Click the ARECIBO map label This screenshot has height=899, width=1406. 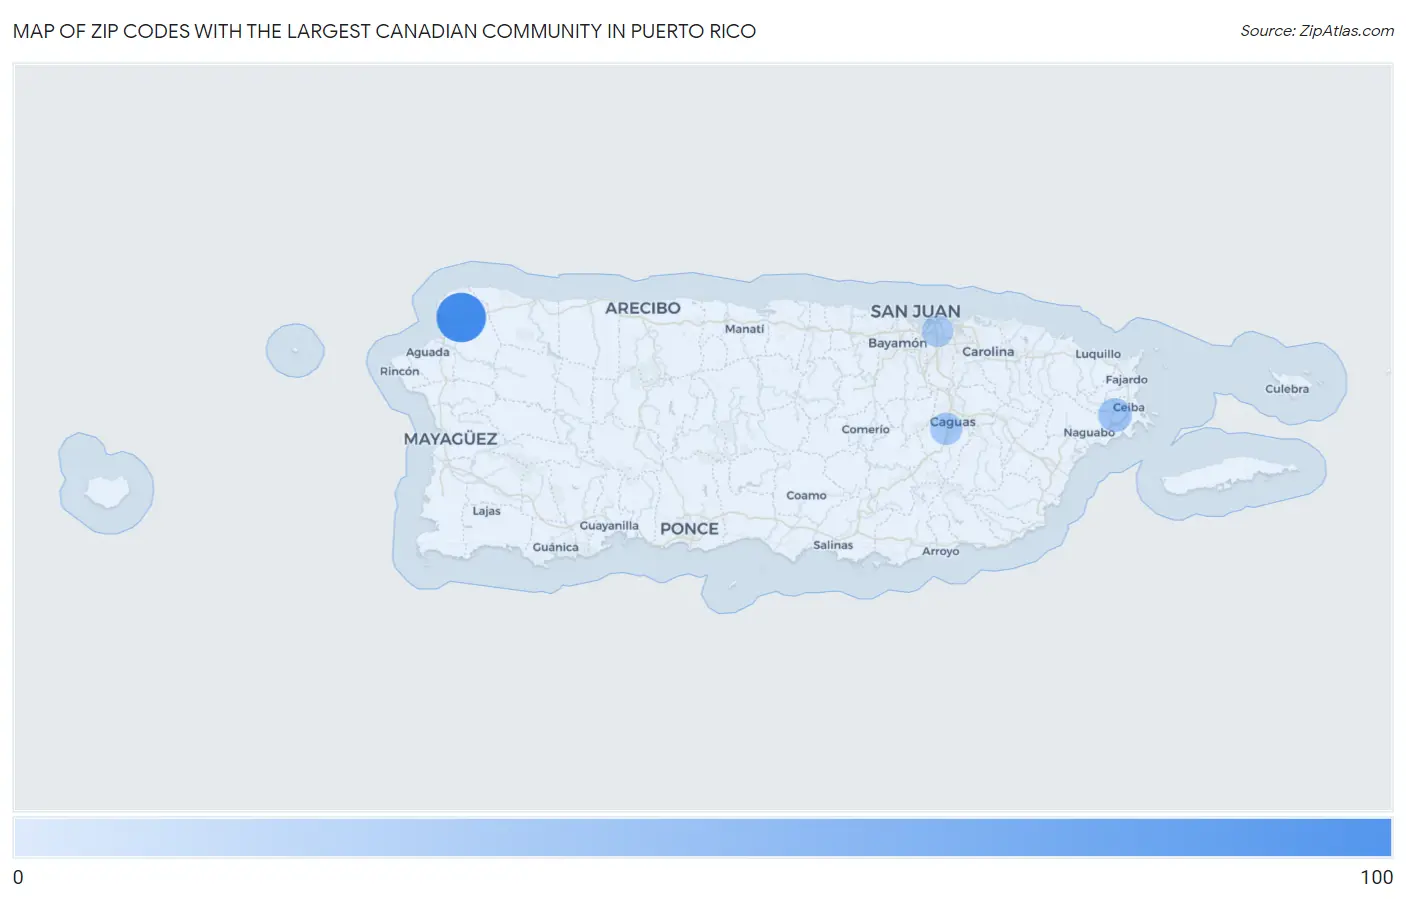click(642, 308)
